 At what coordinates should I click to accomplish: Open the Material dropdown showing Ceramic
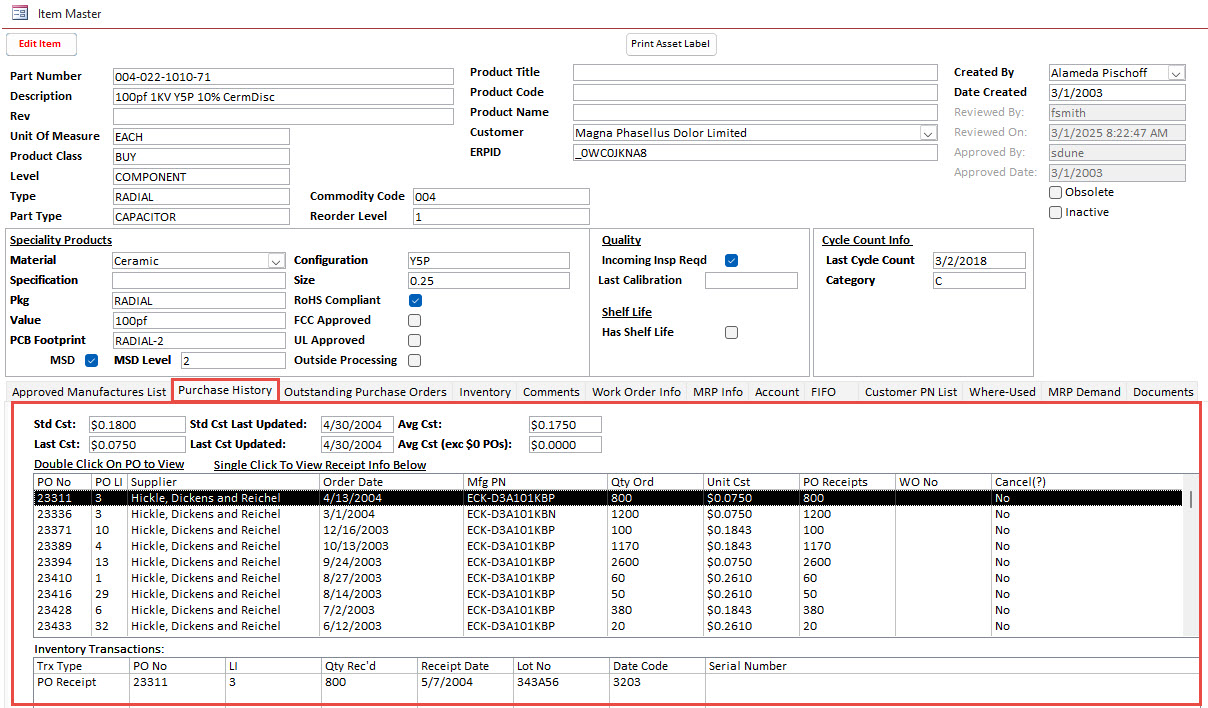point(278,260)
